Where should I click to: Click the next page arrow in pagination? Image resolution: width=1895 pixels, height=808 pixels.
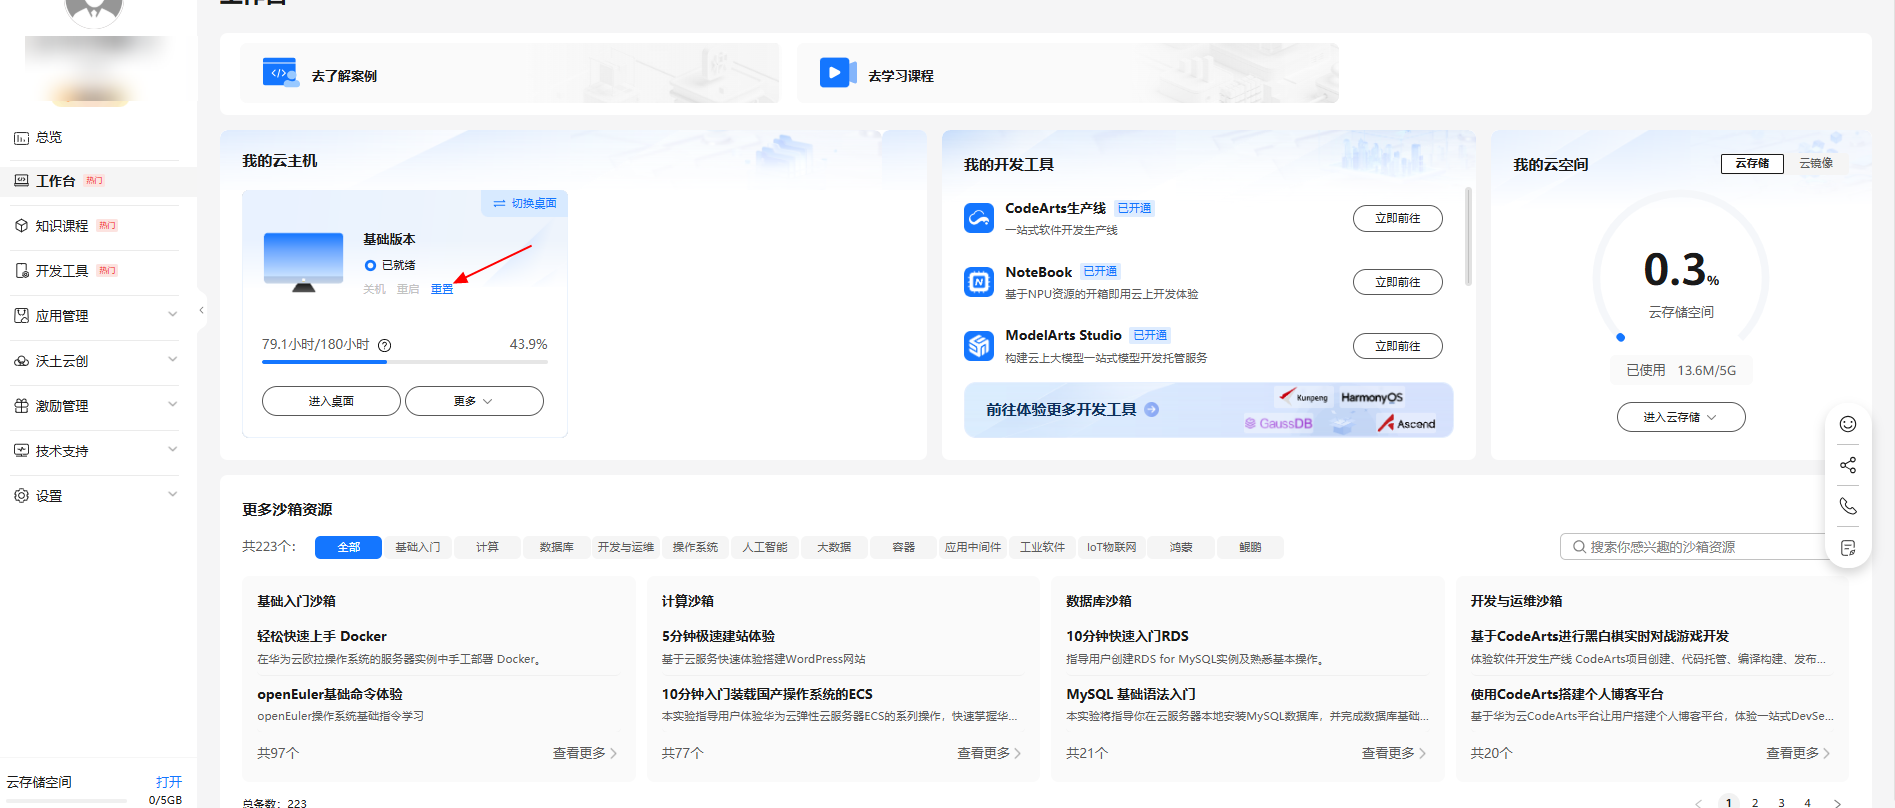(1837, 802)
